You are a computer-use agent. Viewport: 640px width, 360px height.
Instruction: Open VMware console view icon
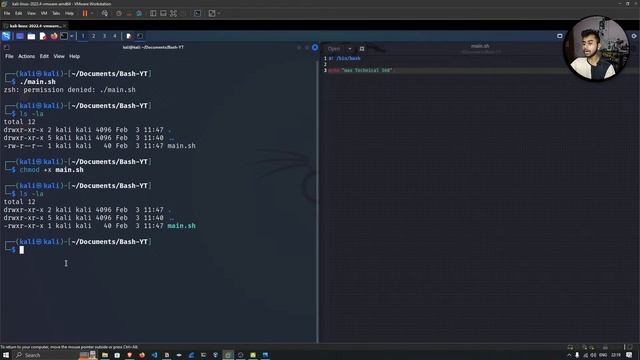point(198,13)
